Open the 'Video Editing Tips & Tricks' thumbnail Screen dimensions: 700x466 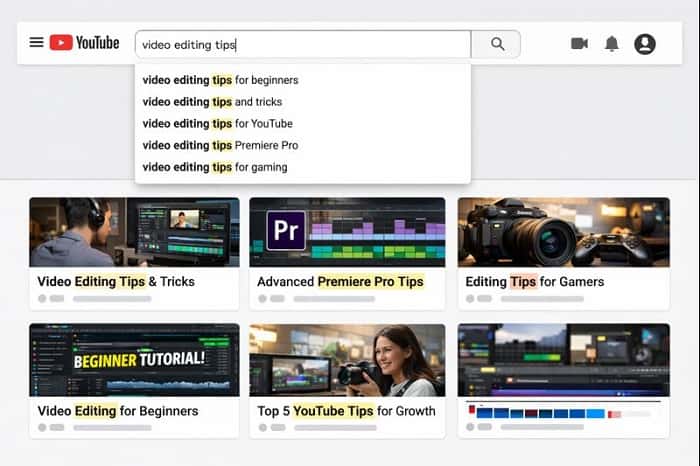coord(134,232)
